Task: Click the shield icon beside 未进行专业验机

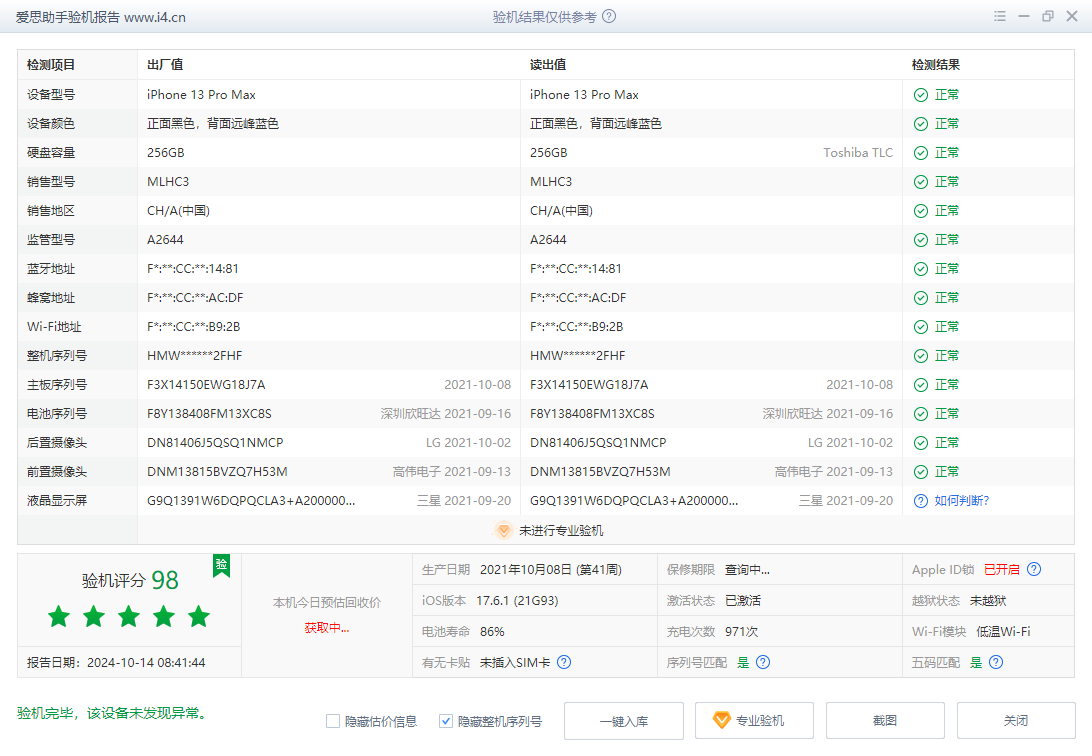Action: pos(504,531)
